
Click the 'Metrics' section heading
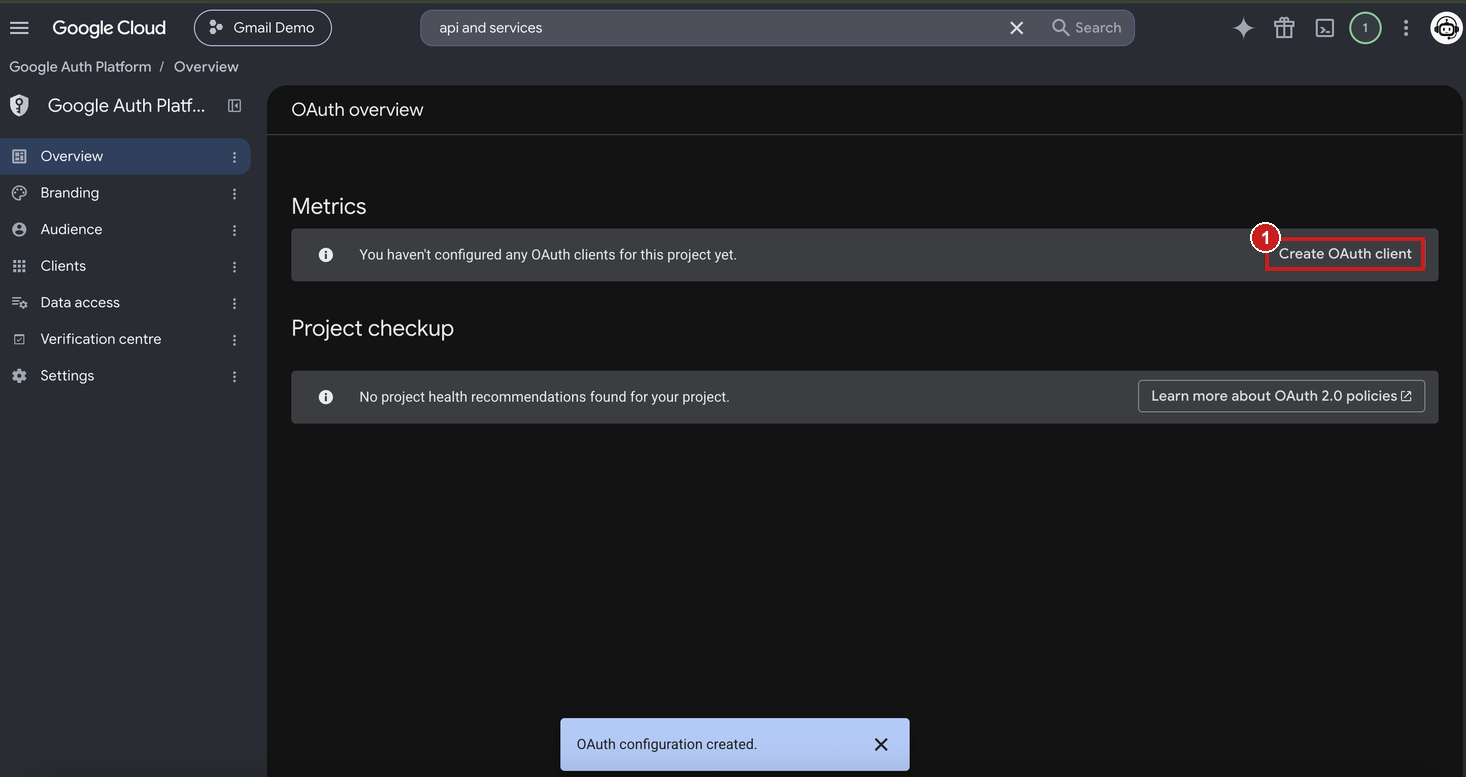[329, 206]
